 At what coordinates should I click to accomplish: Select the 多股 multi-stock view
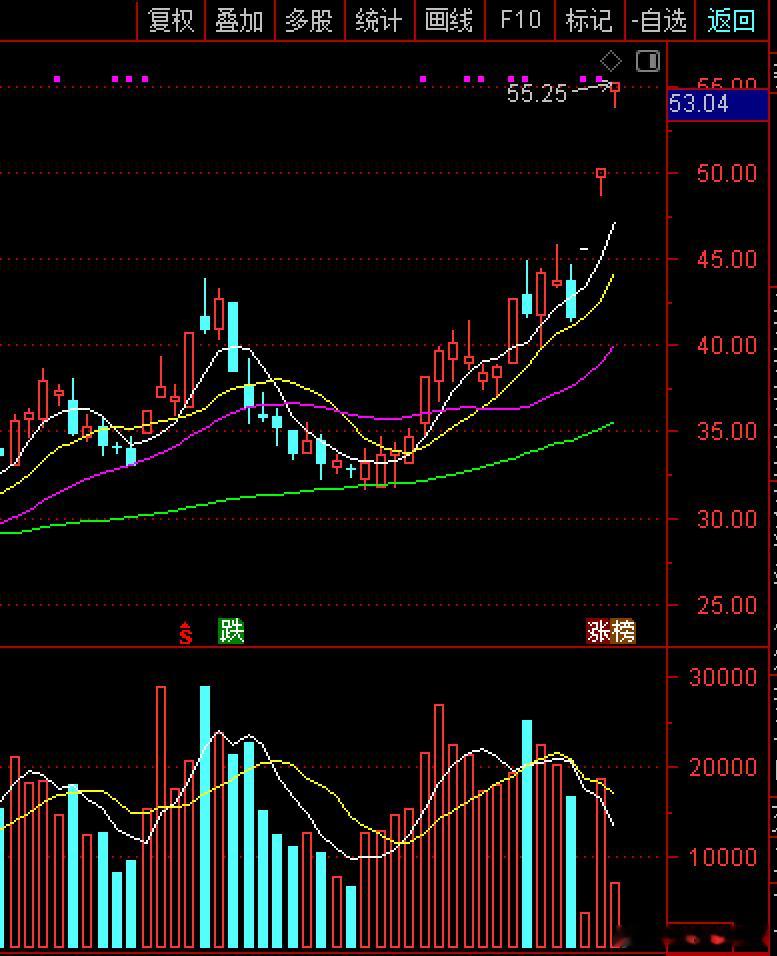coord(309,21)
